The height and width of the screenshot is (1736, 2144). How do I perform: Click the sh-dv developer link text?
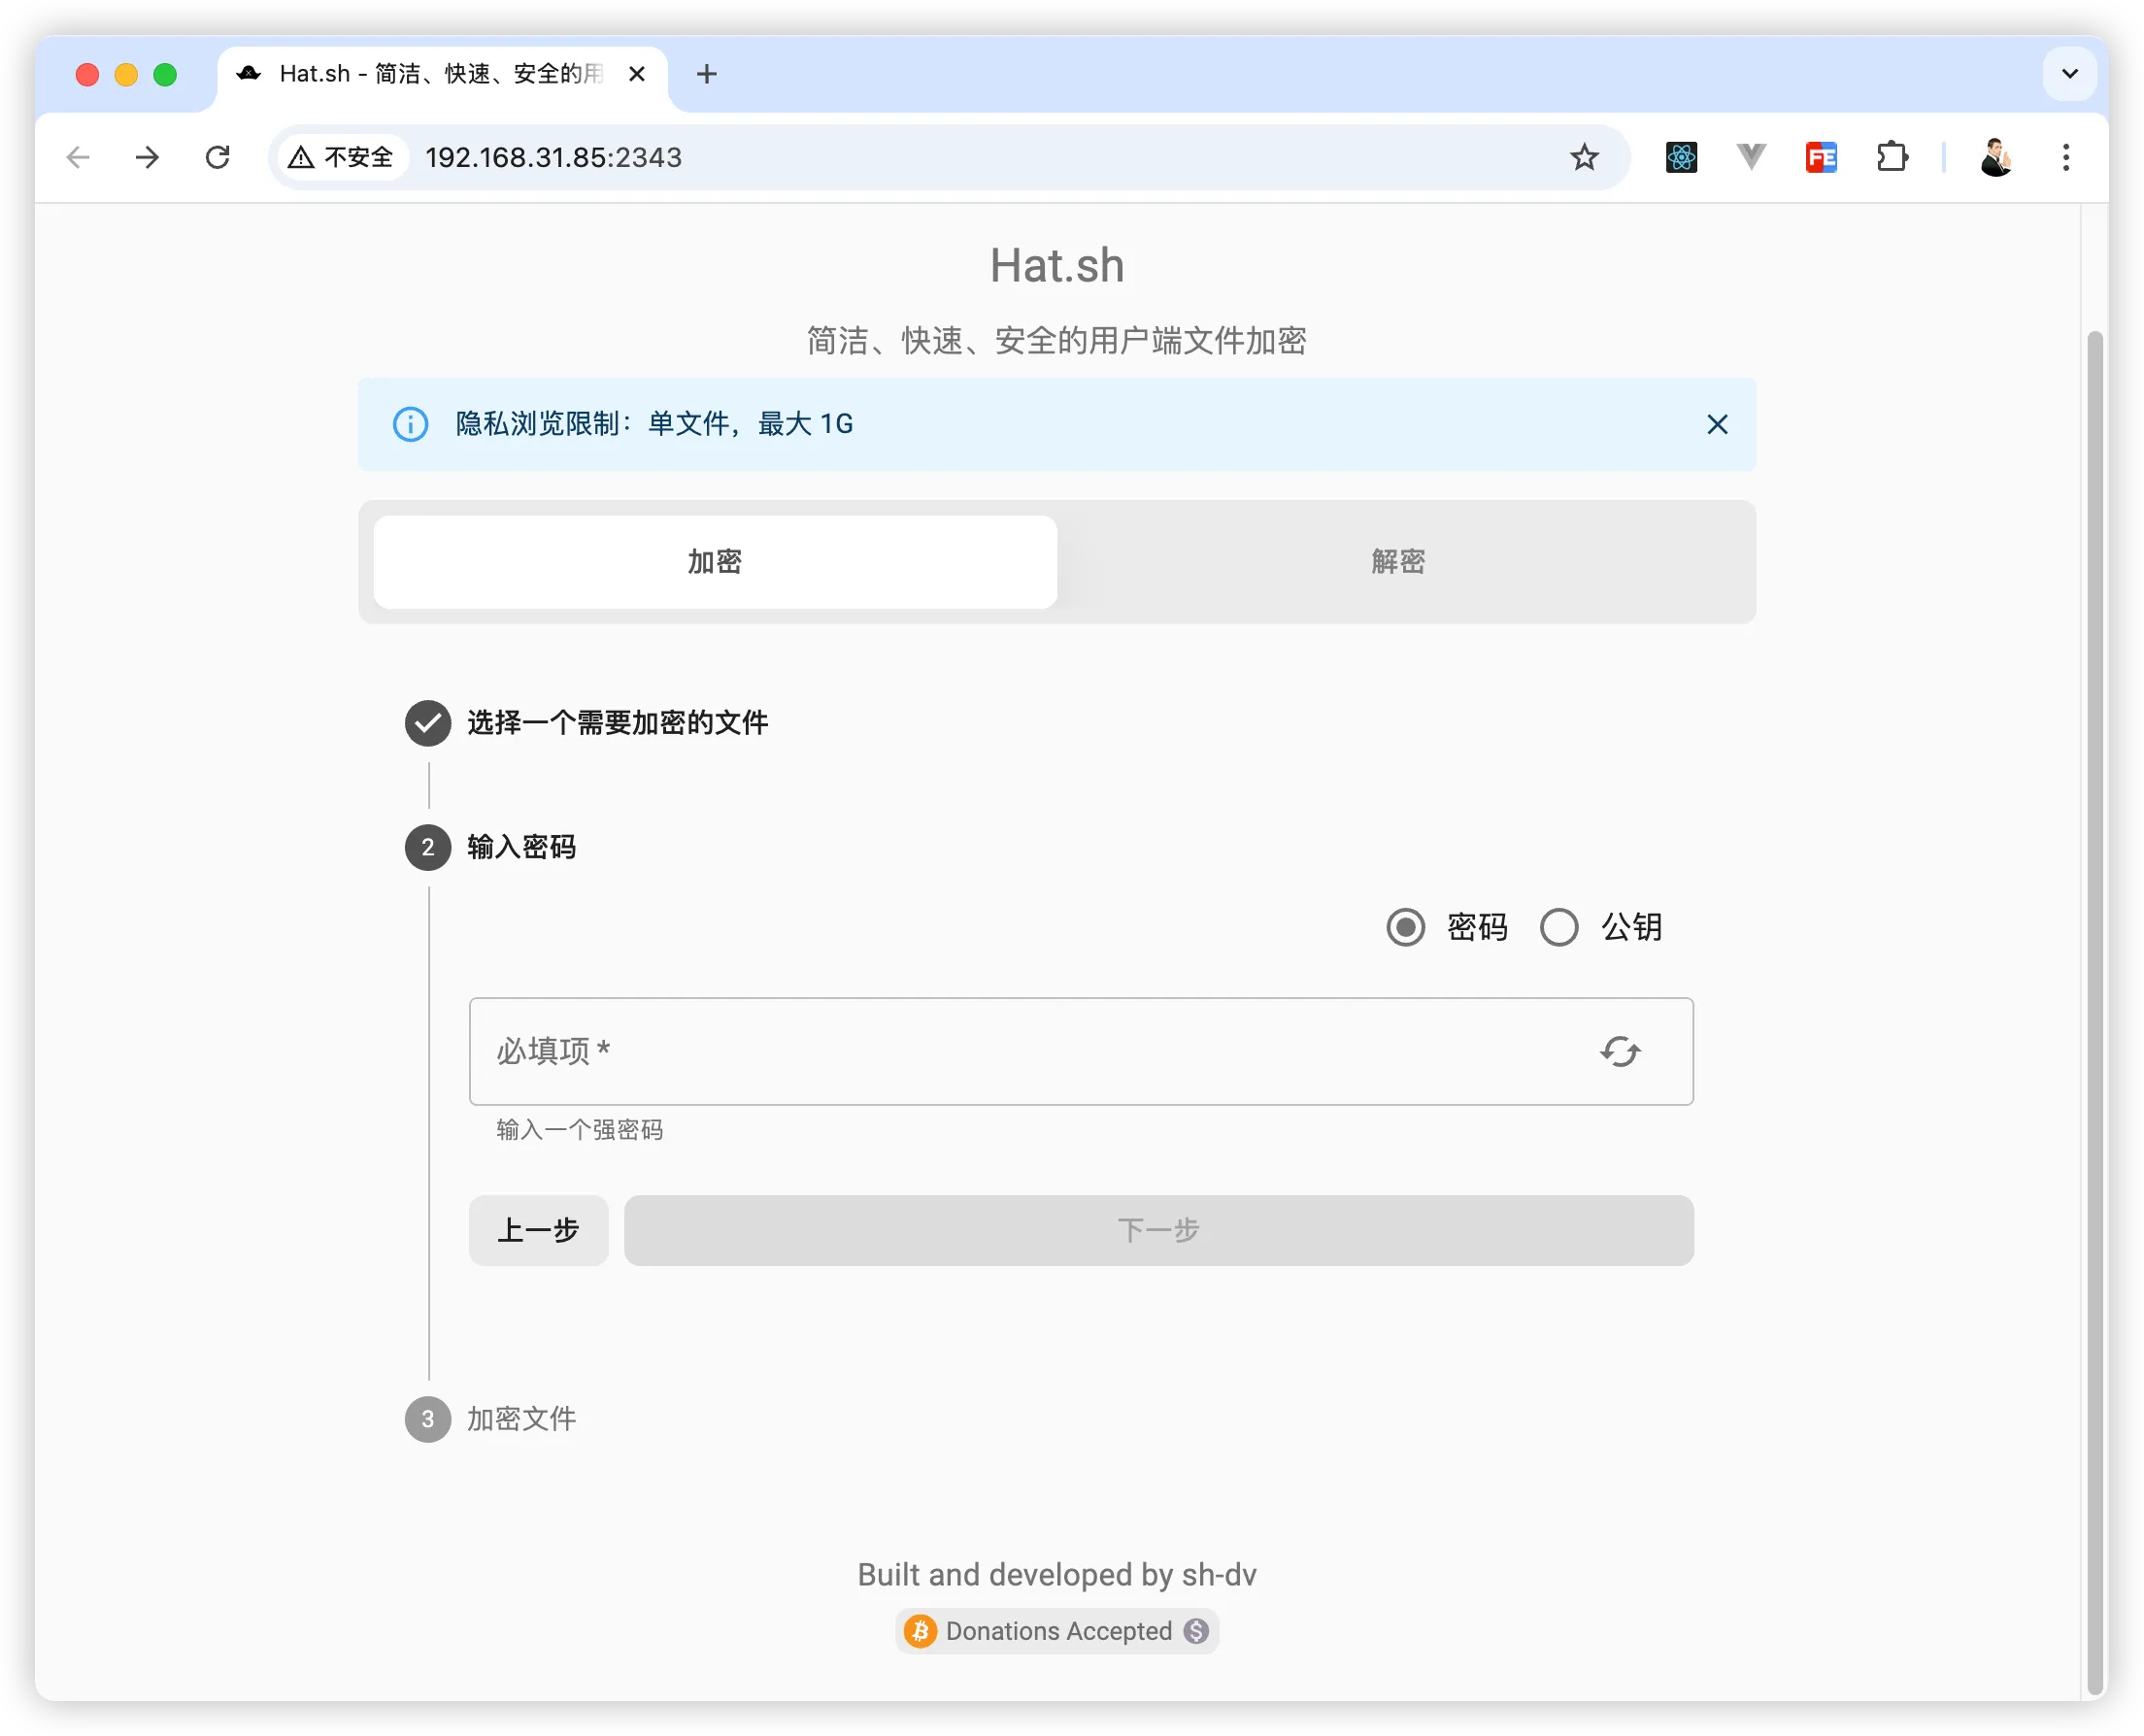point(1219,1576)
